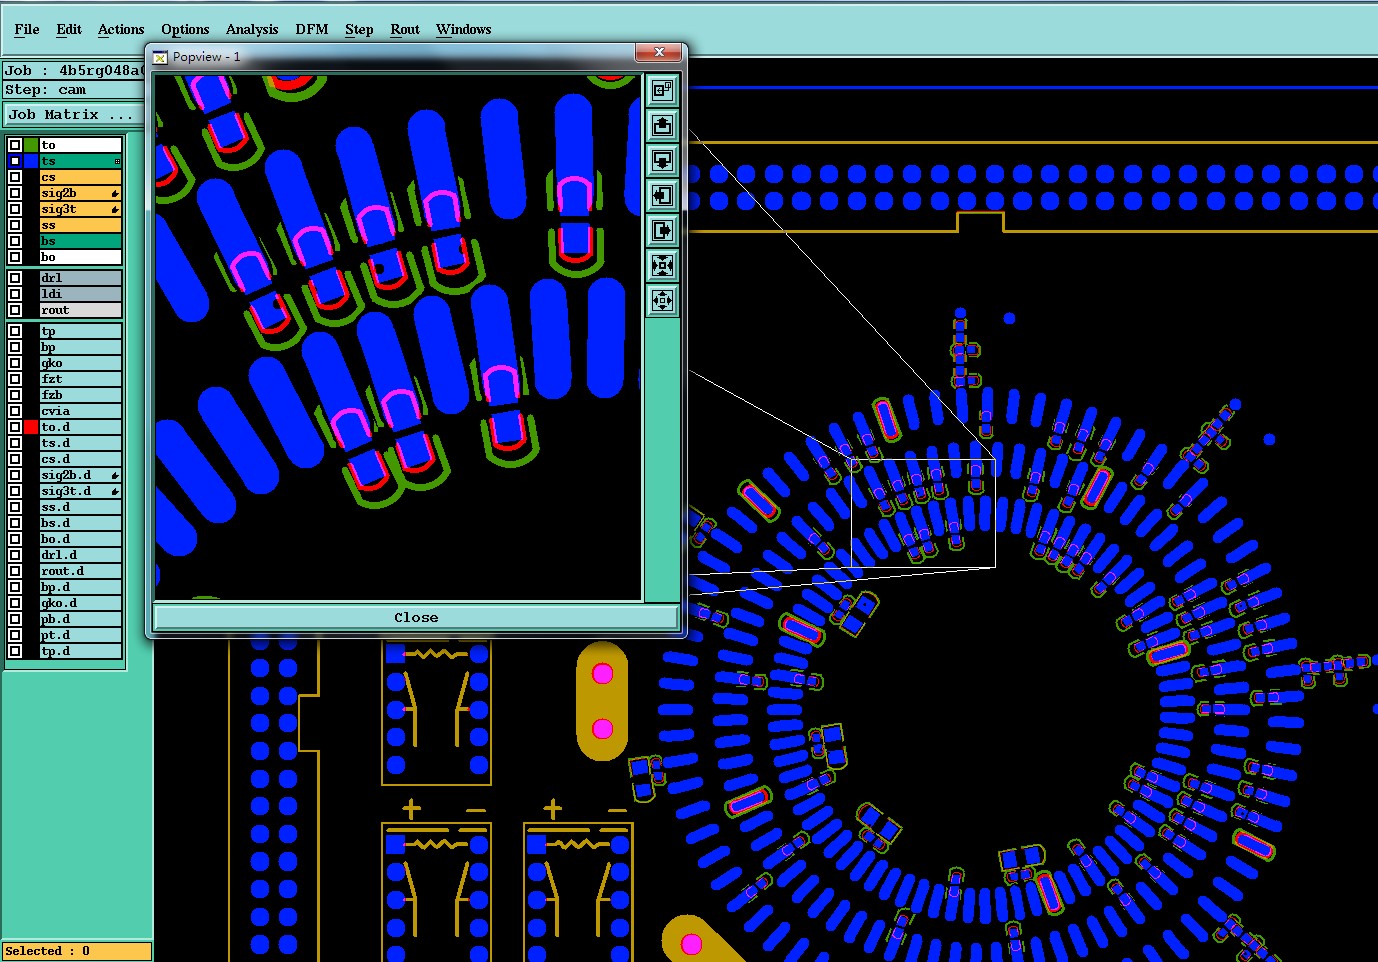Click the Popview zoom-in (arrows inward) icon

pos(662,266)
